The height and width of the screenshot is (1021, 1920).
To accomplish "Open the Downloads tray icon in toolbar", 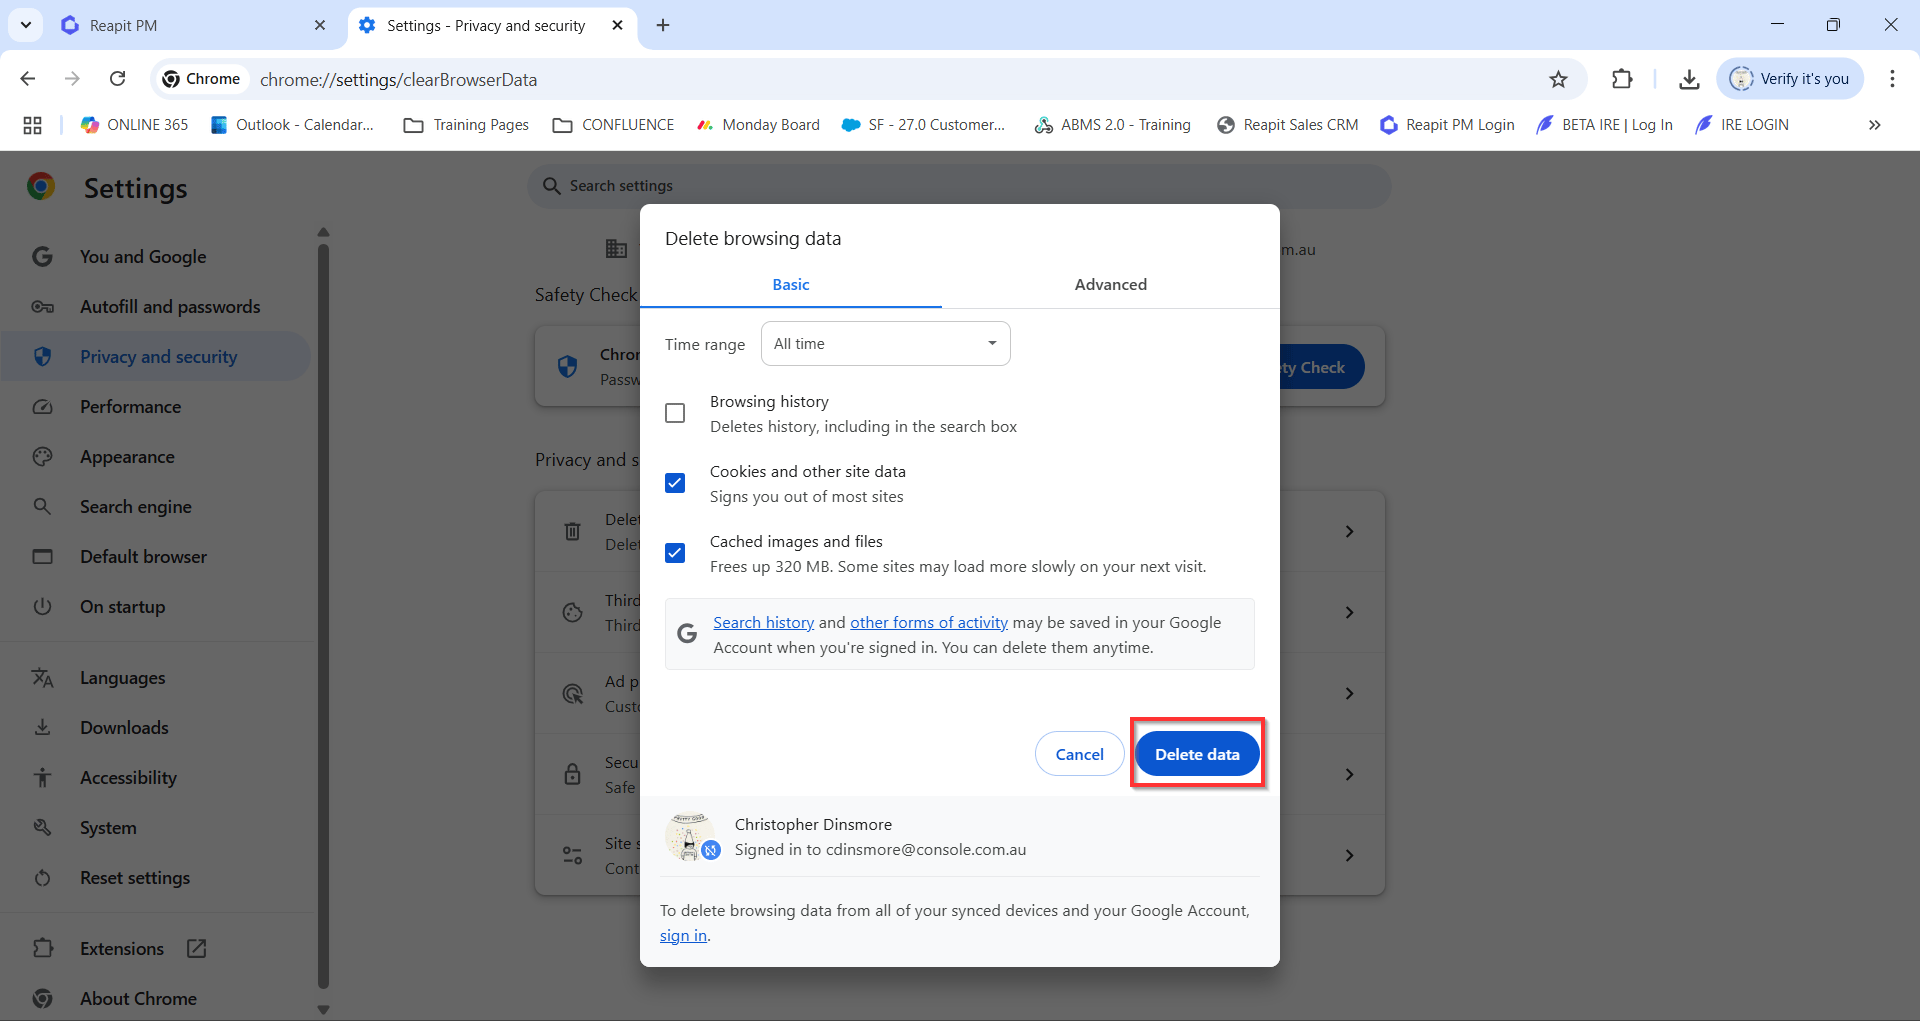I will click(1689, 79).
